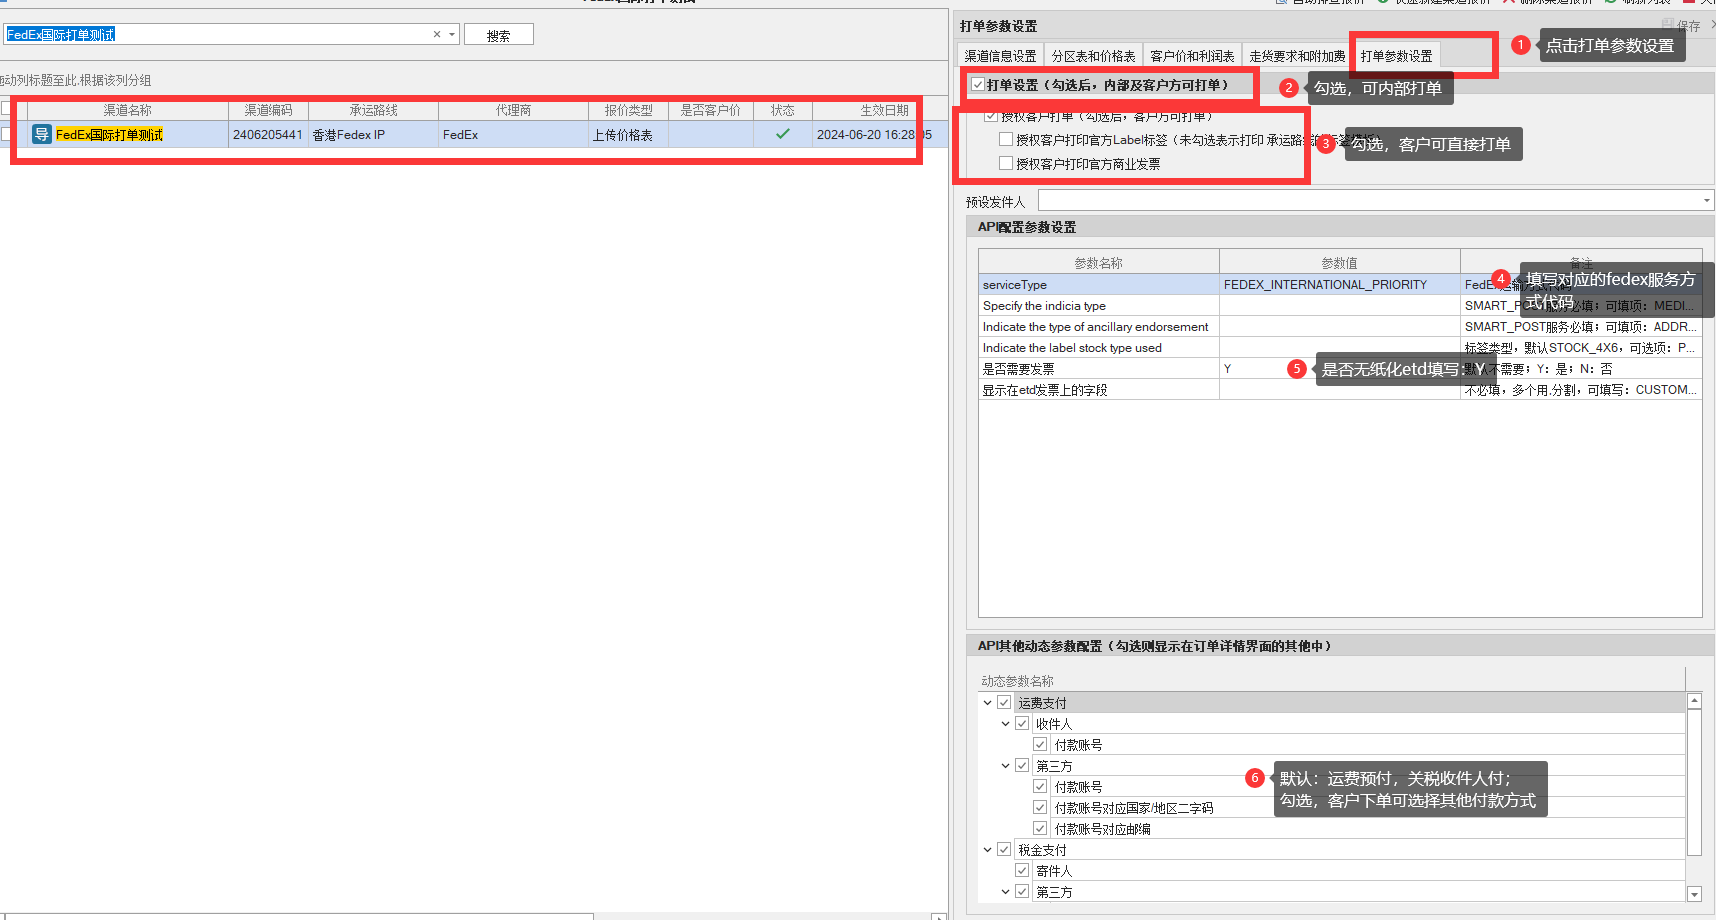Clear the search box with the X icon
The image size is (1716, 920).
click(x=437, y=34)
